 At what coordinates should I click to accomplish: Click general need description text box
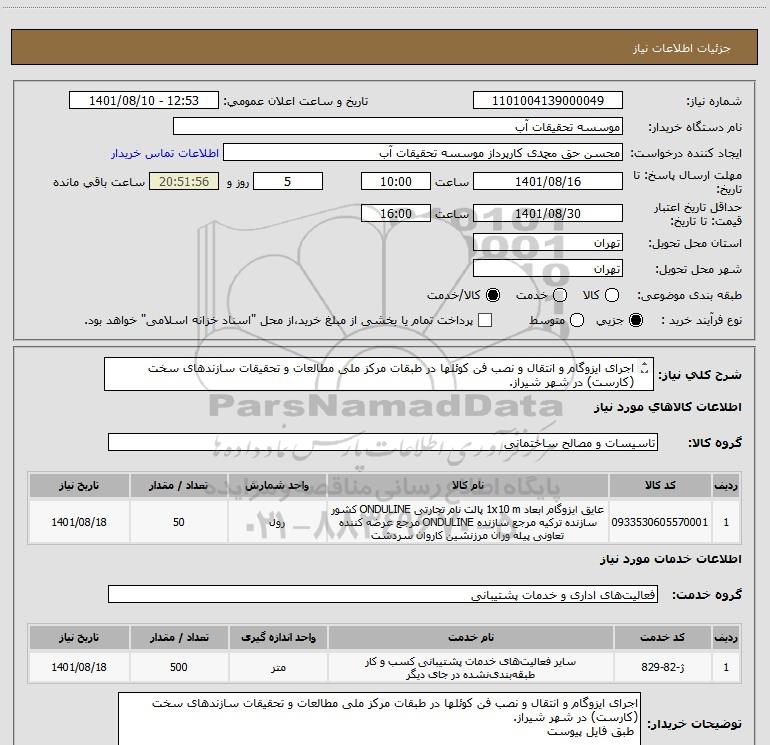379,374
